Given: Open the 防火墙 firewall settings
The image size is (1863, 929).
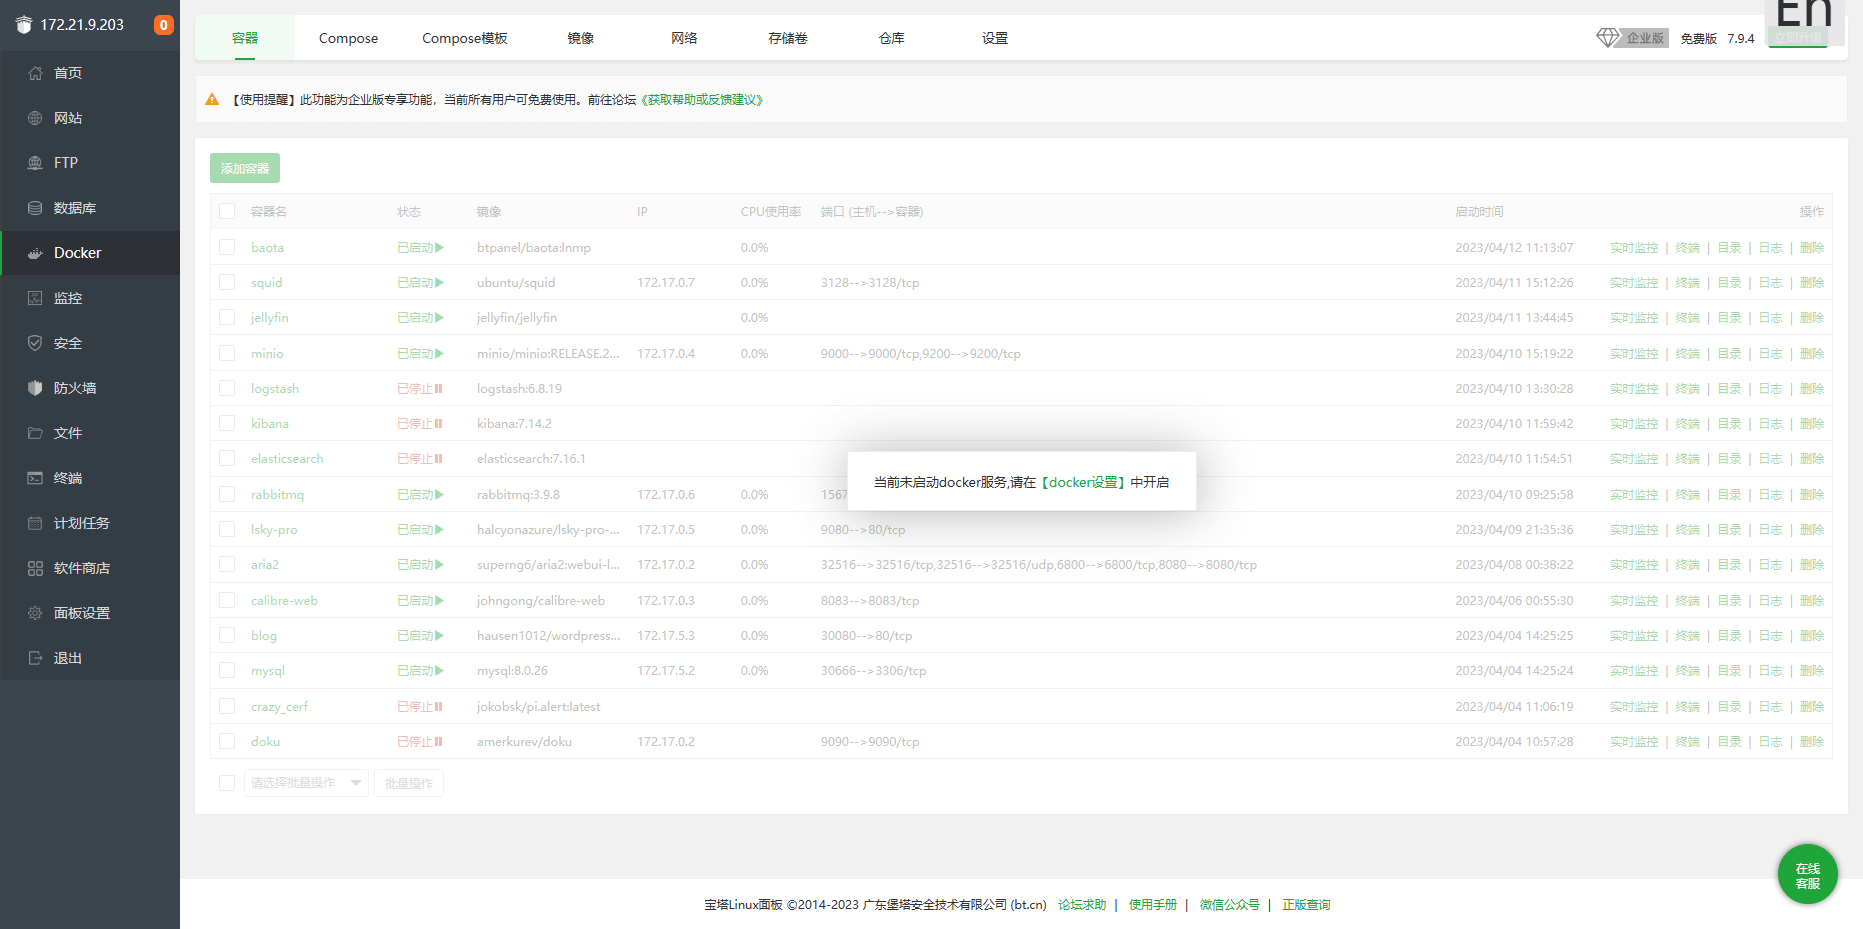Looking at the screenshot, I should tap(75, 387).
